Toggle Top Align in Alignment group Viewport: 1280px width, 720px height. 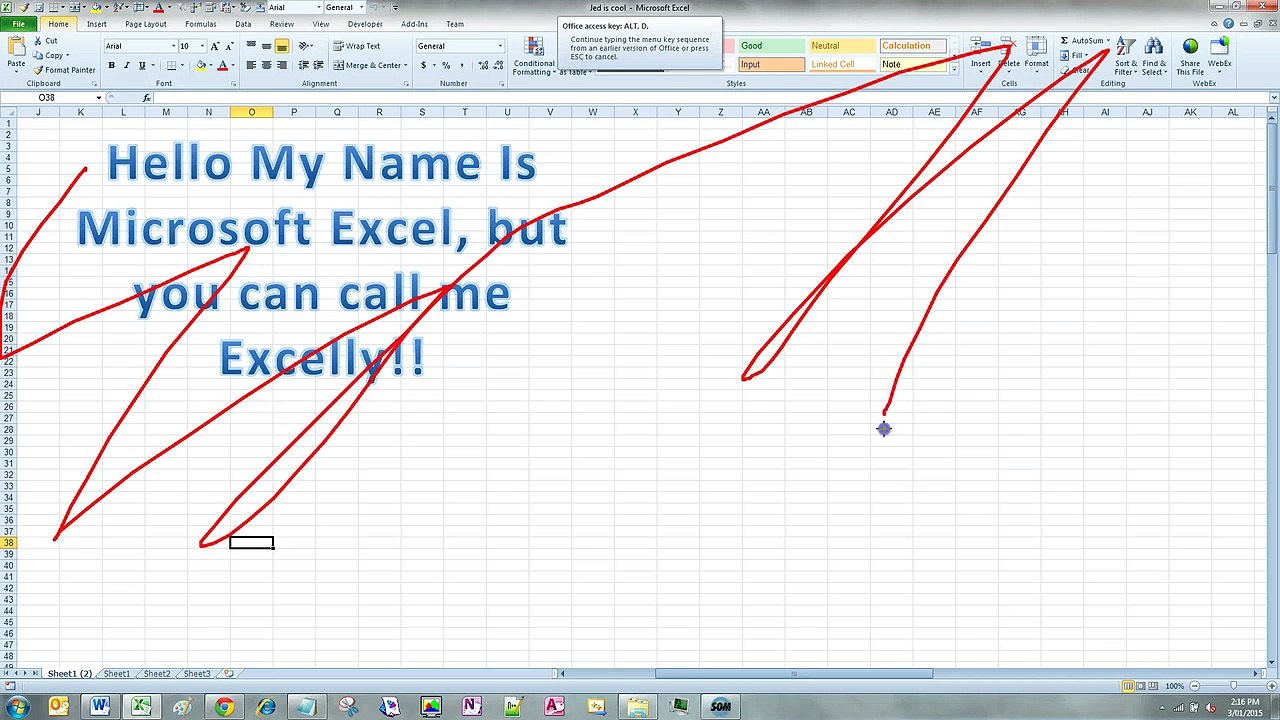[x=251, y=46]
